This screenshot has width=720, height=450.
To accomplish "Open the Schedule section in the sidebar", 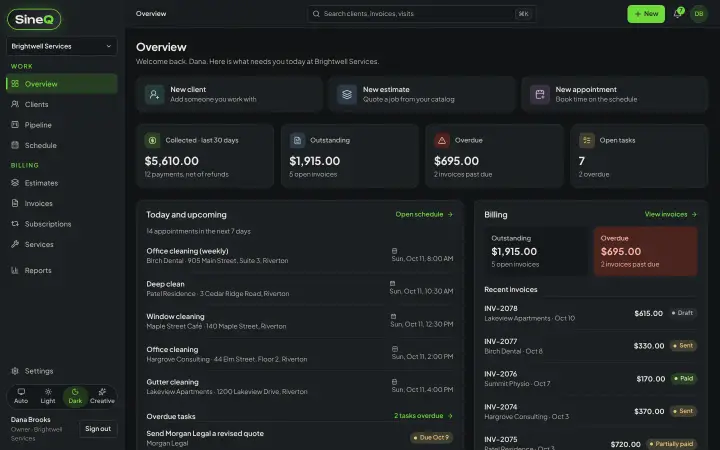I will [x=62, y=145].
